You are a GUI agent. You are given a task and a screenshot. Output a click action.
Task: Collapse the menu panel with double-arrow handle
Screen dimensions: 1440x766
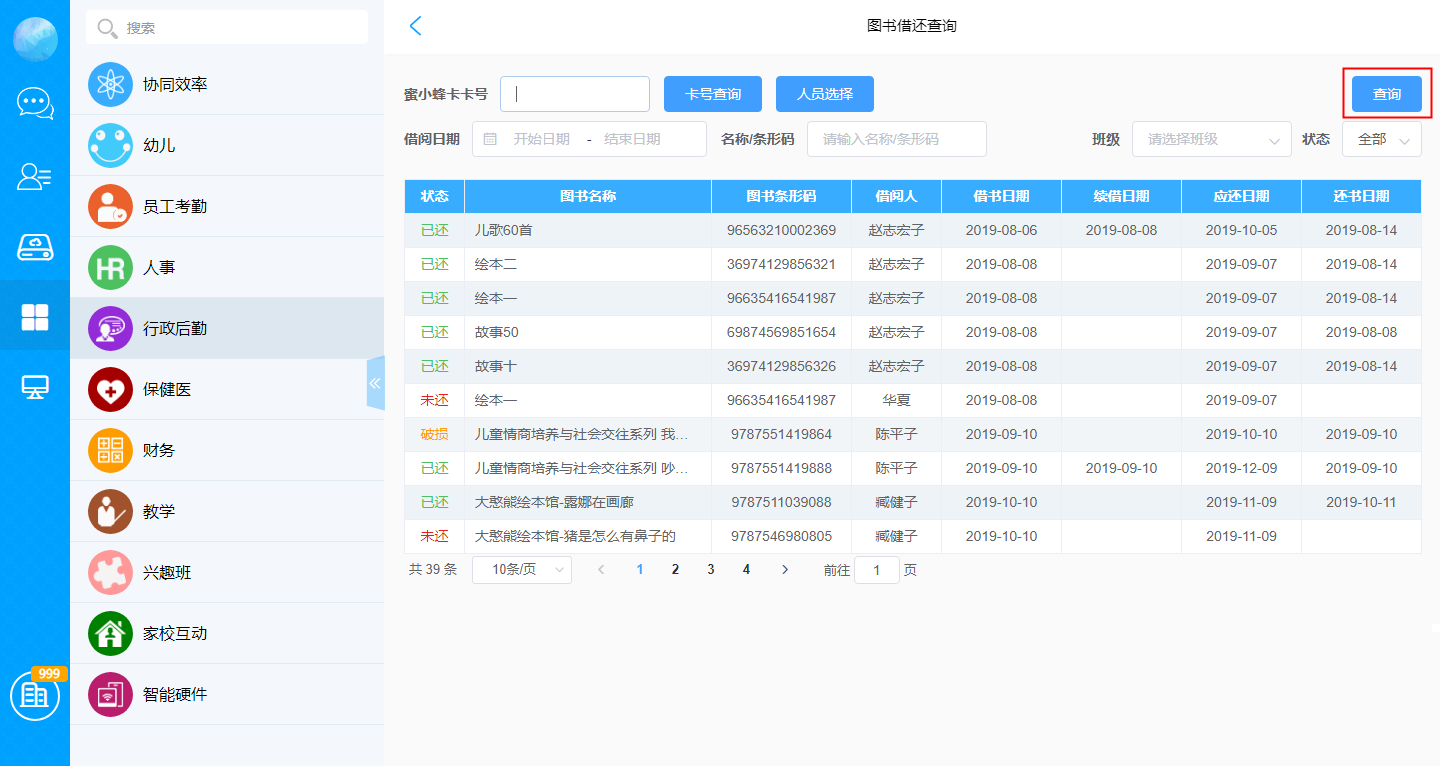click(375, 383)
